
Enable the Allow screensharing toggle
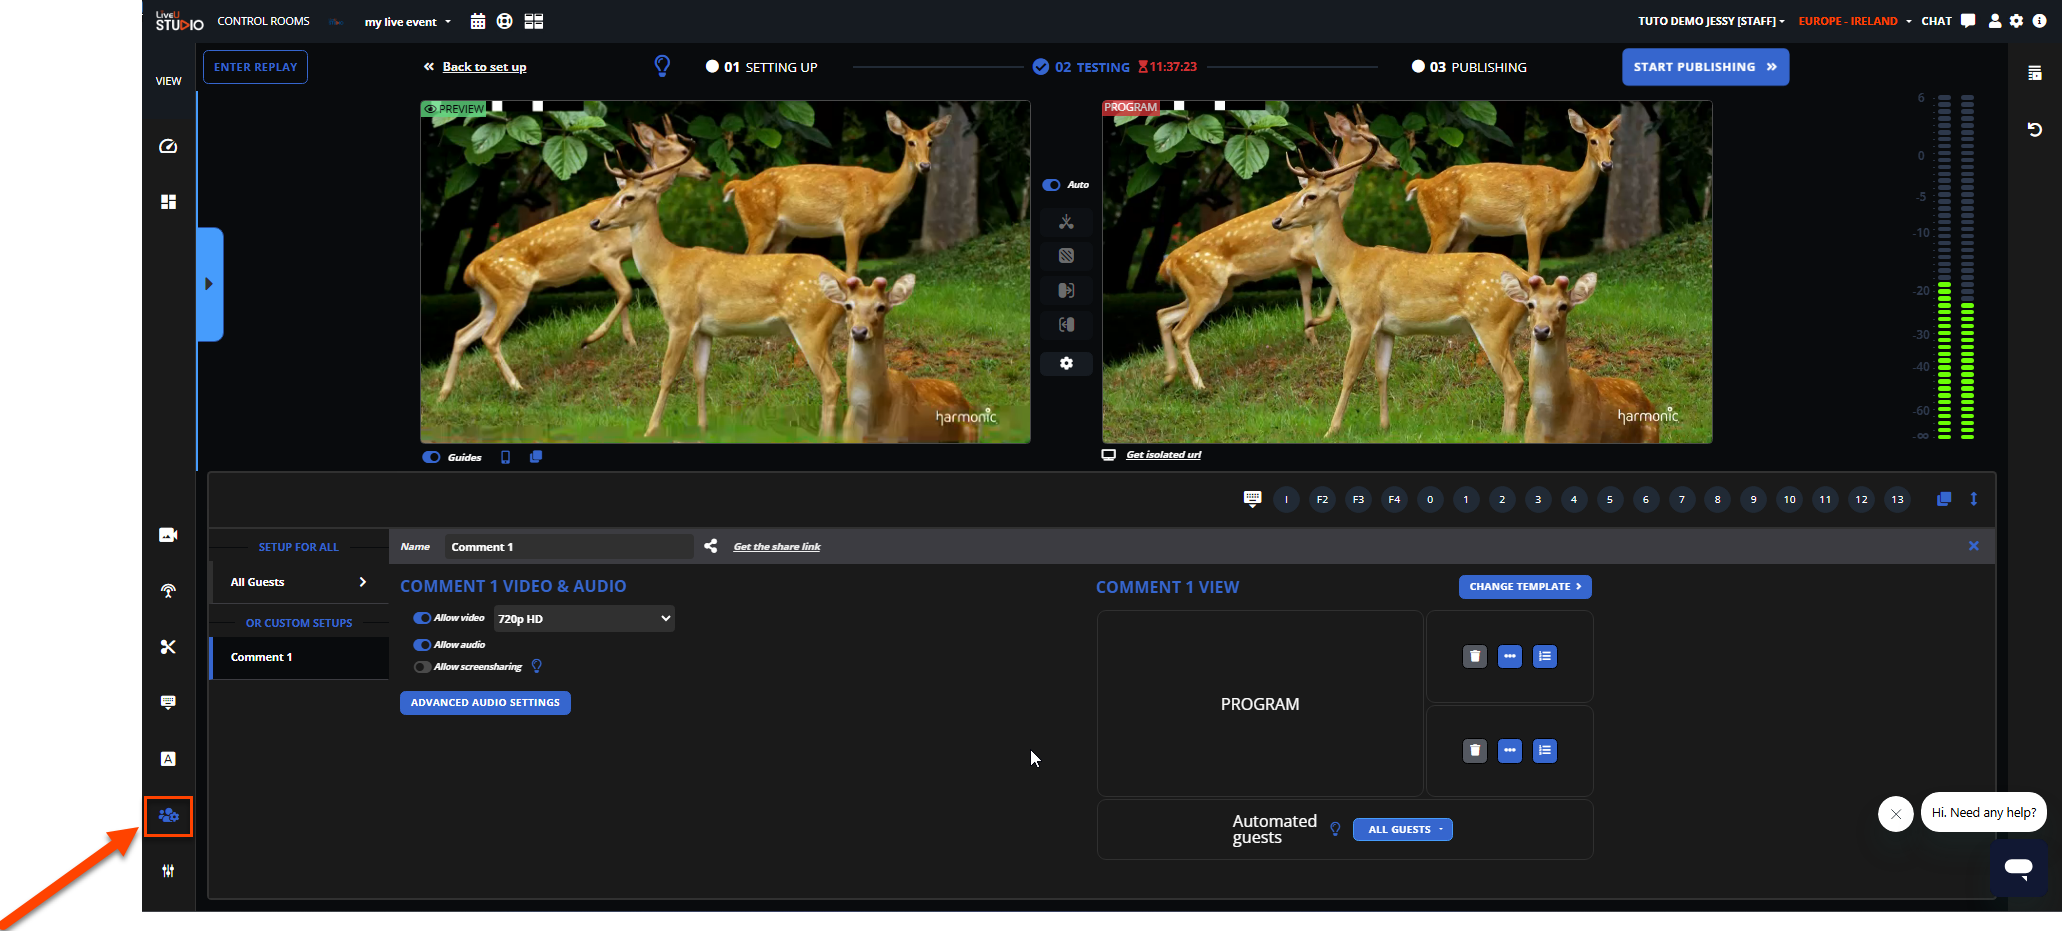click(x=423, y=667)
